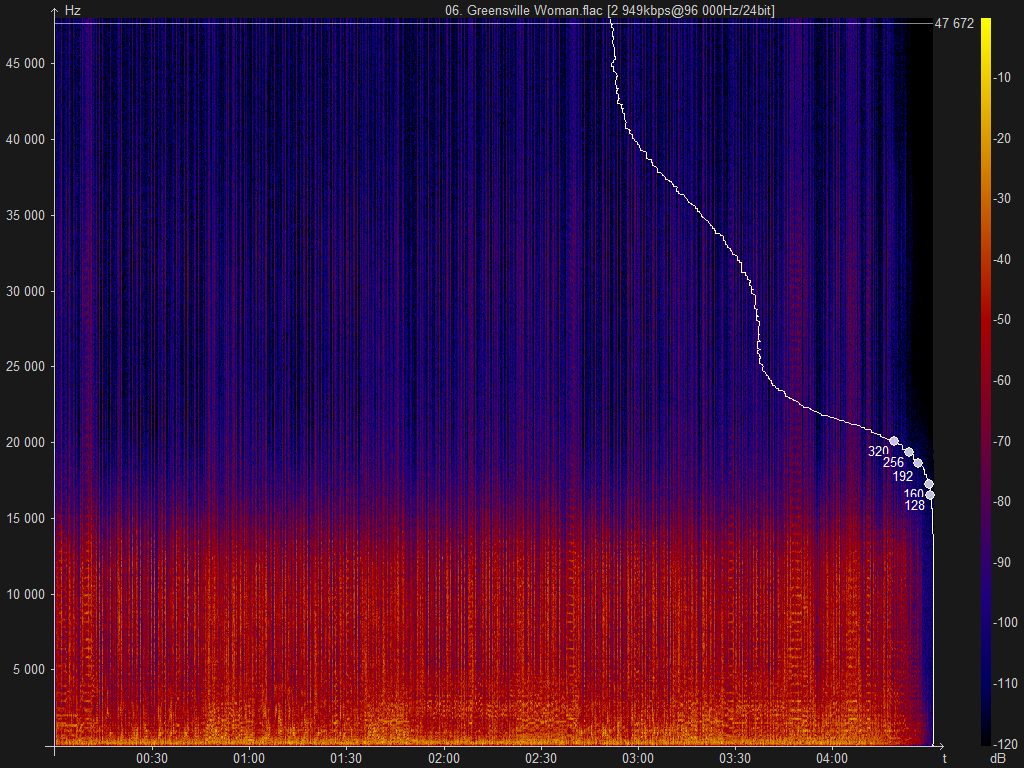The width and height of the screenshot is (1024, 768).
Task: Select the -10 level on color scale
Action: click(x=1002, y=77)
